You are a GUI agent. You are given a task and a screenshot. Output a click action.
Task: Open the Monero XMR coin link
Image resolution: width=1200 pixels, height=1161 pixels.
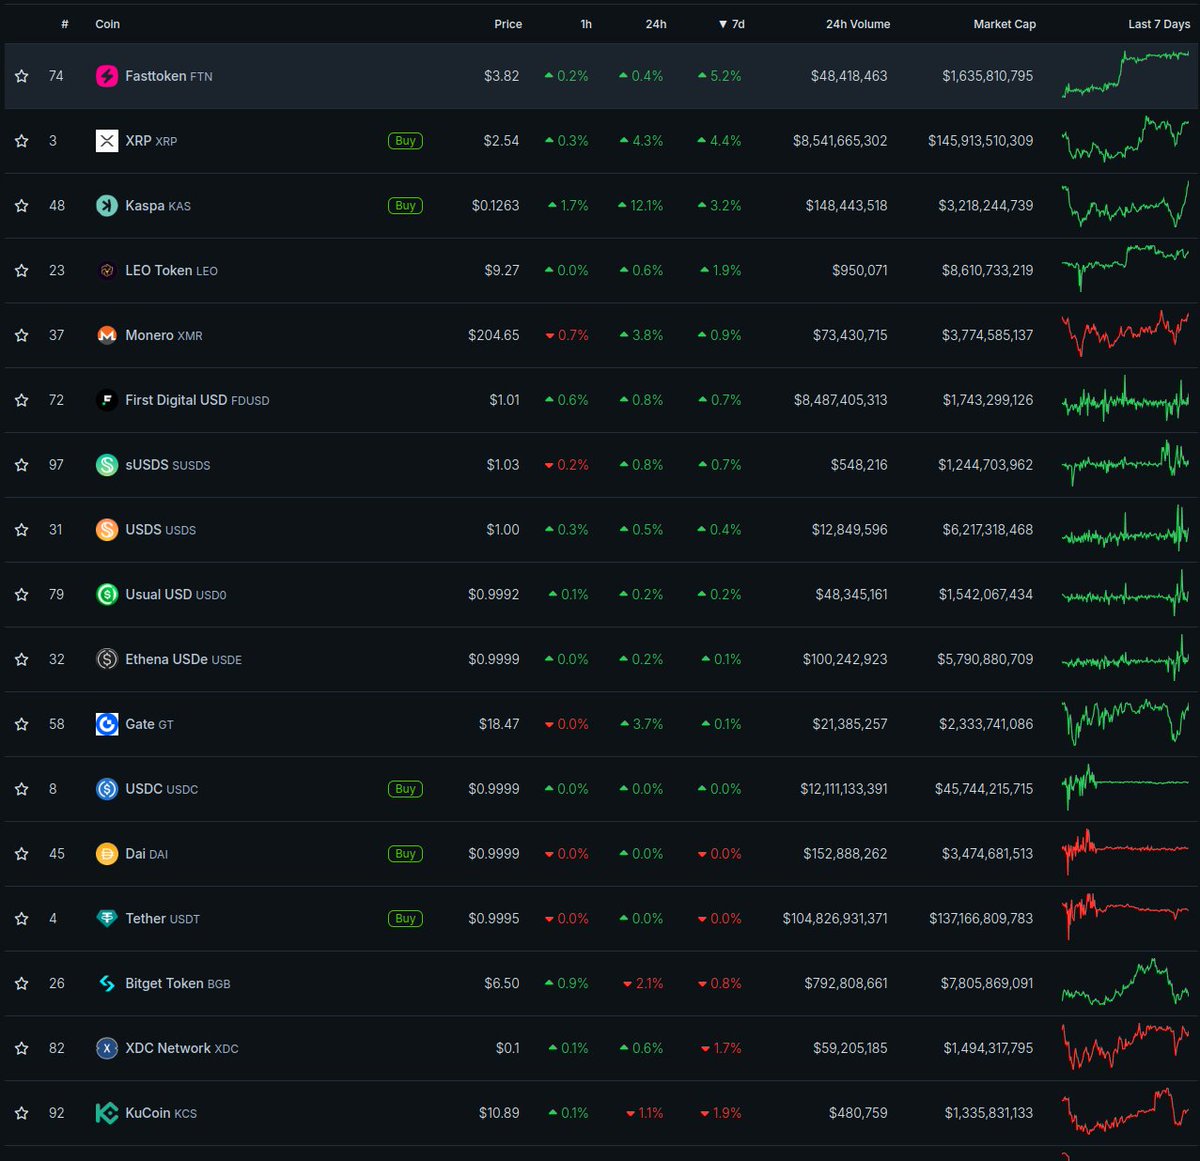[x=164, y=335]
